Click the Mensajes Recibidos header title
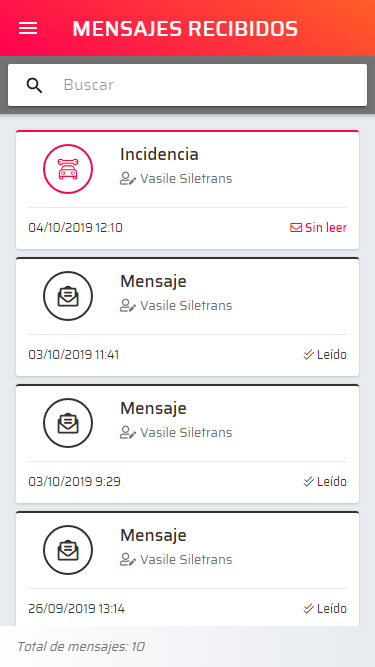The height and width of the screenshot is (667, 375). pyautogui.click(x=185, y=29)
